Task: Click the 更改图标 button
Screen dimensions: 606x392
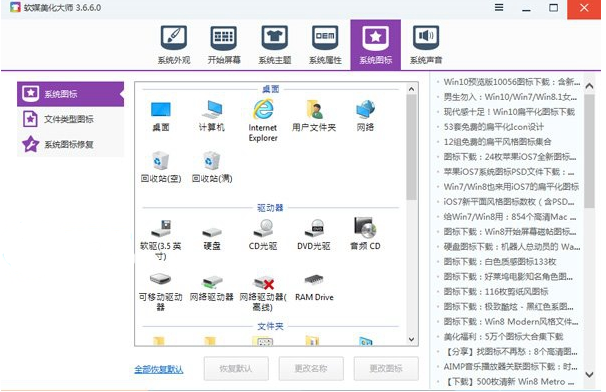Action: (386, 368)
